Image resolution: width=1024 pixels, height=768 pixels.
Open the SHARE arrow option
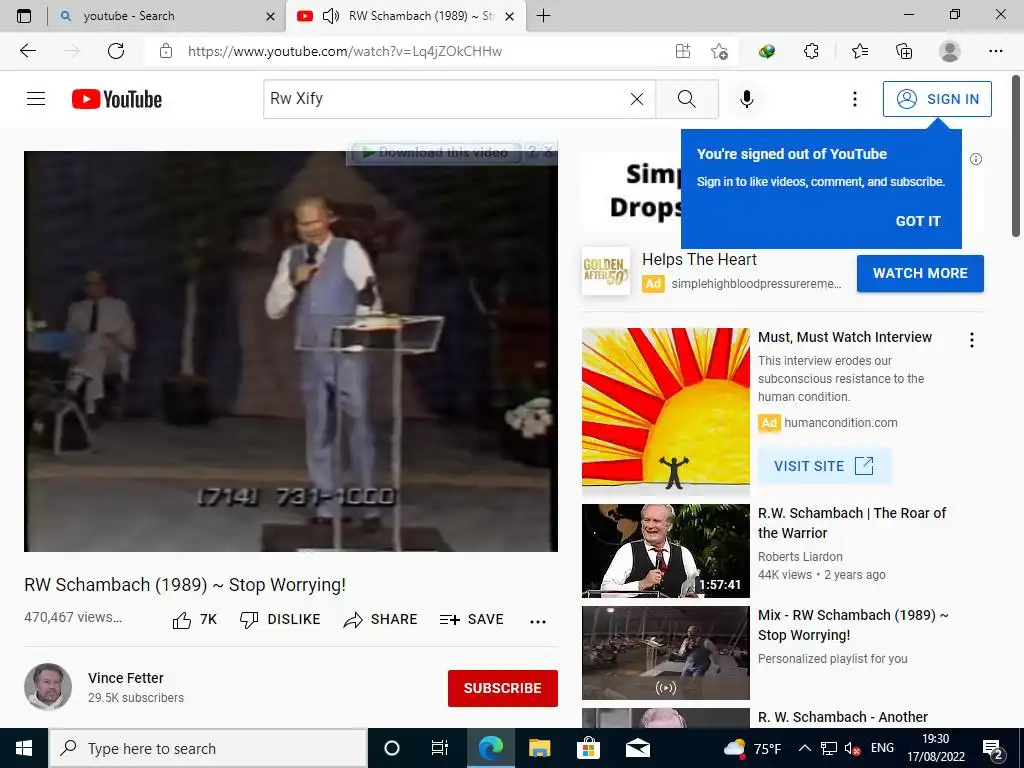(x=380, y=620)
